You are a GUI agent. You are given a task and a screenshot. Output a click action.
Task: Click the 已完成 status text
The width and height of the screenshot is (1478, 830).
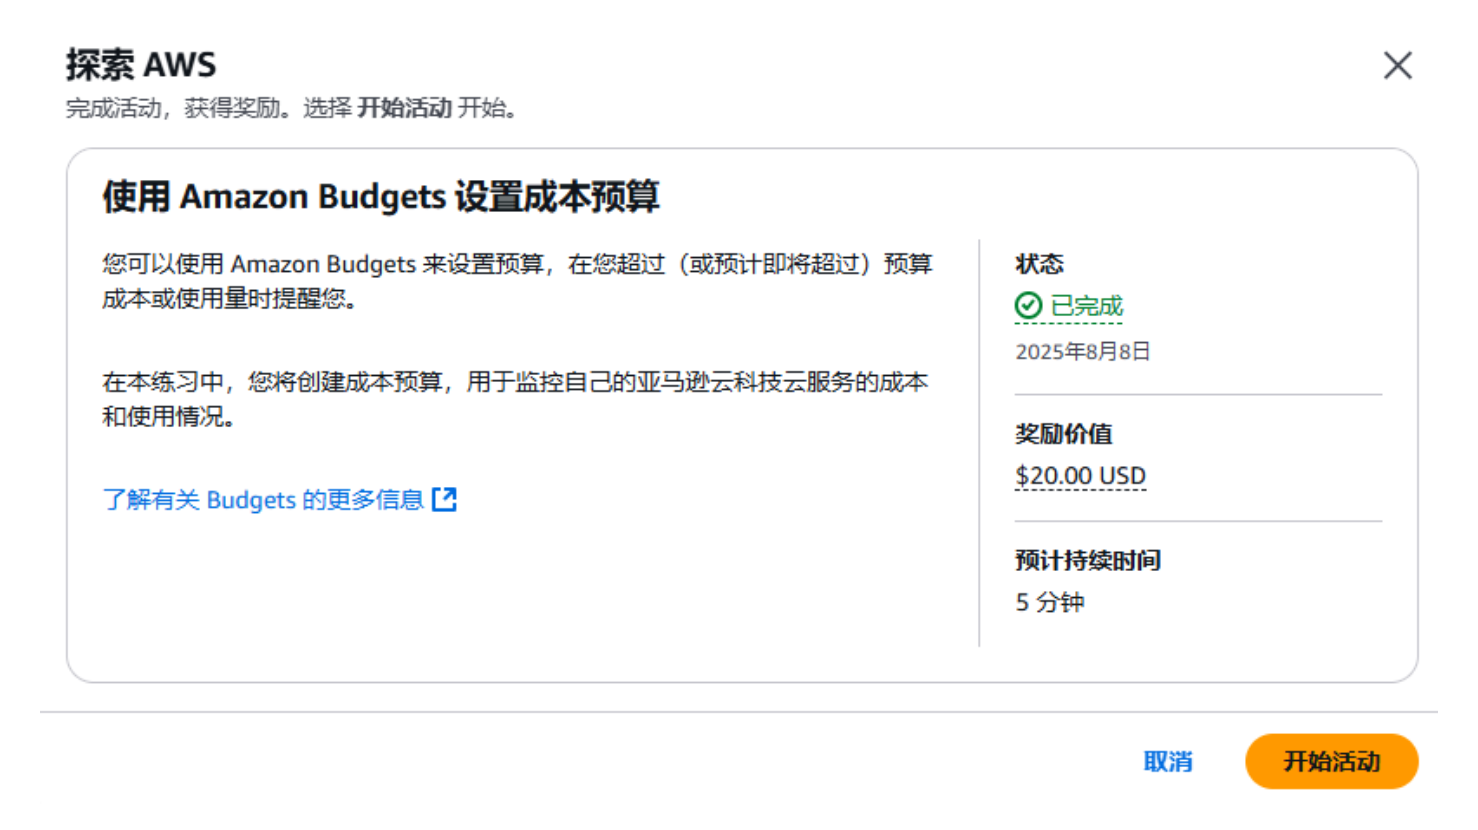1086,306
